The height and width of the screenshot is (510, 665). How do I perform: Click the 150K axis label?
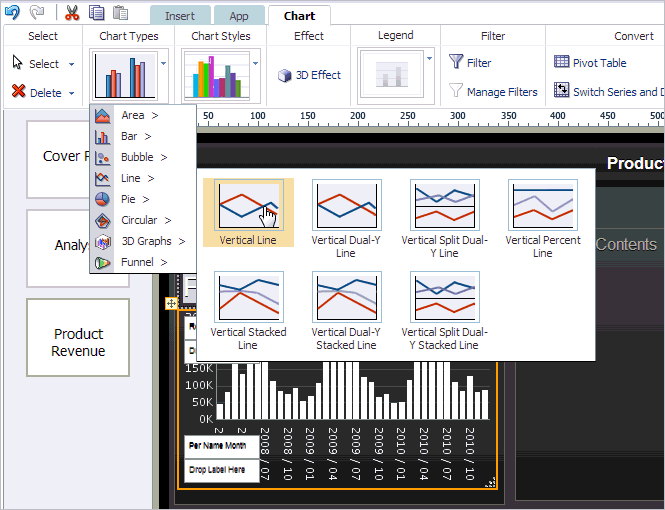tap(198, 368)
